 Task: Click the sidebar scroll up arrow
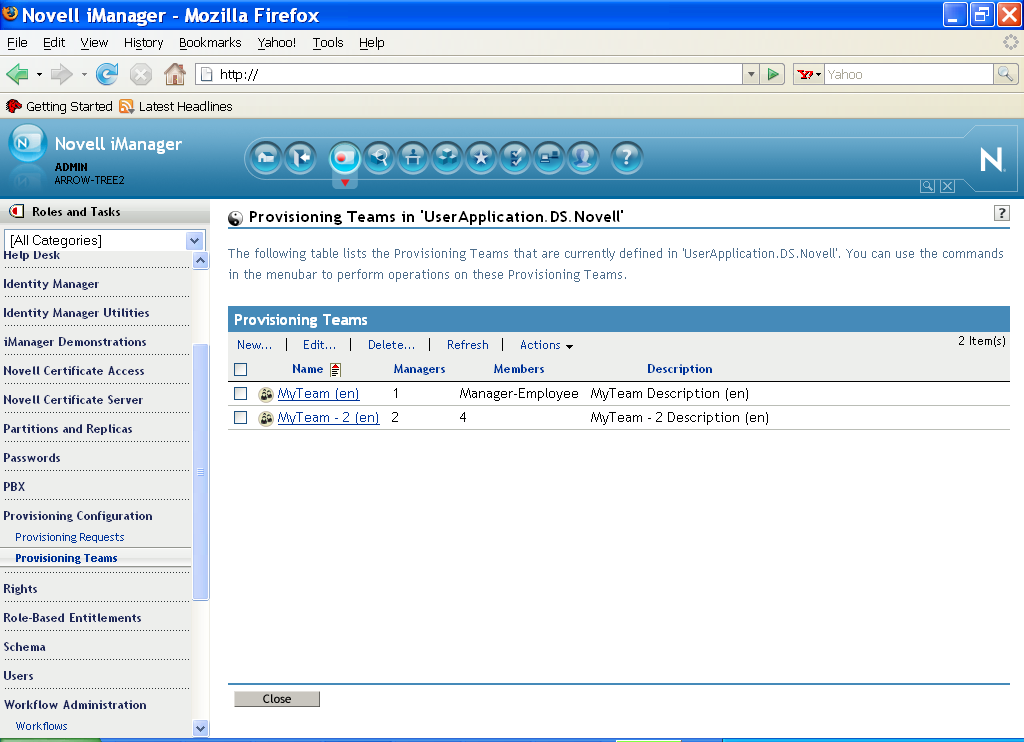pyautogui.click(x=200, y=261)
